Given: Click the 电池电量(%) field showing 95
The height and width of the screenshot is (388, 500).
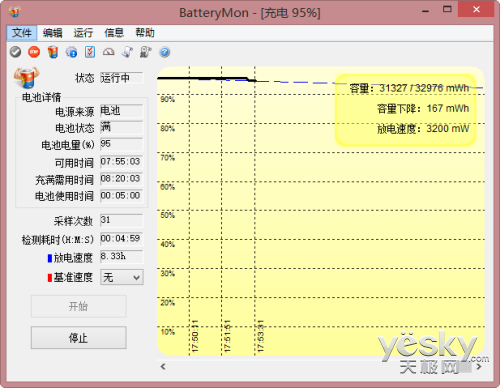Looking at the screenshot, I should pos(122,144).
